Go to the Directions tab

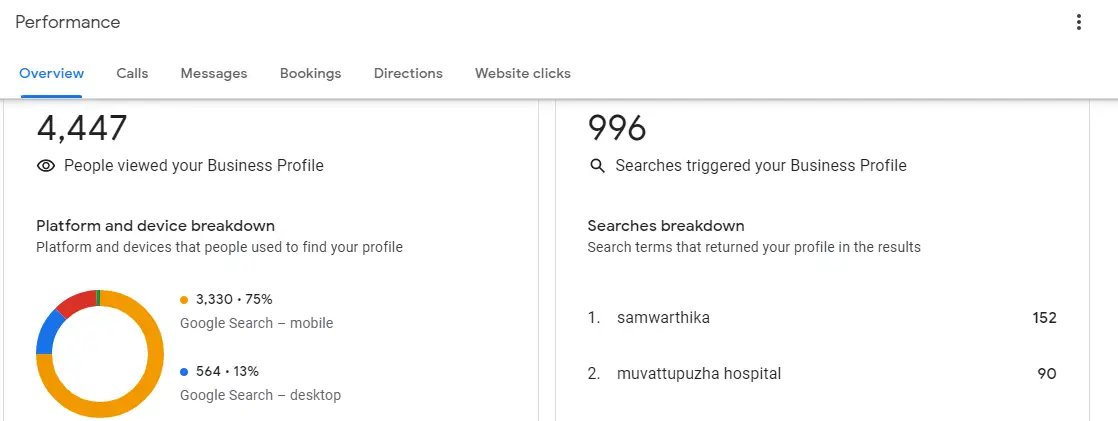click(x=408, y=73)
